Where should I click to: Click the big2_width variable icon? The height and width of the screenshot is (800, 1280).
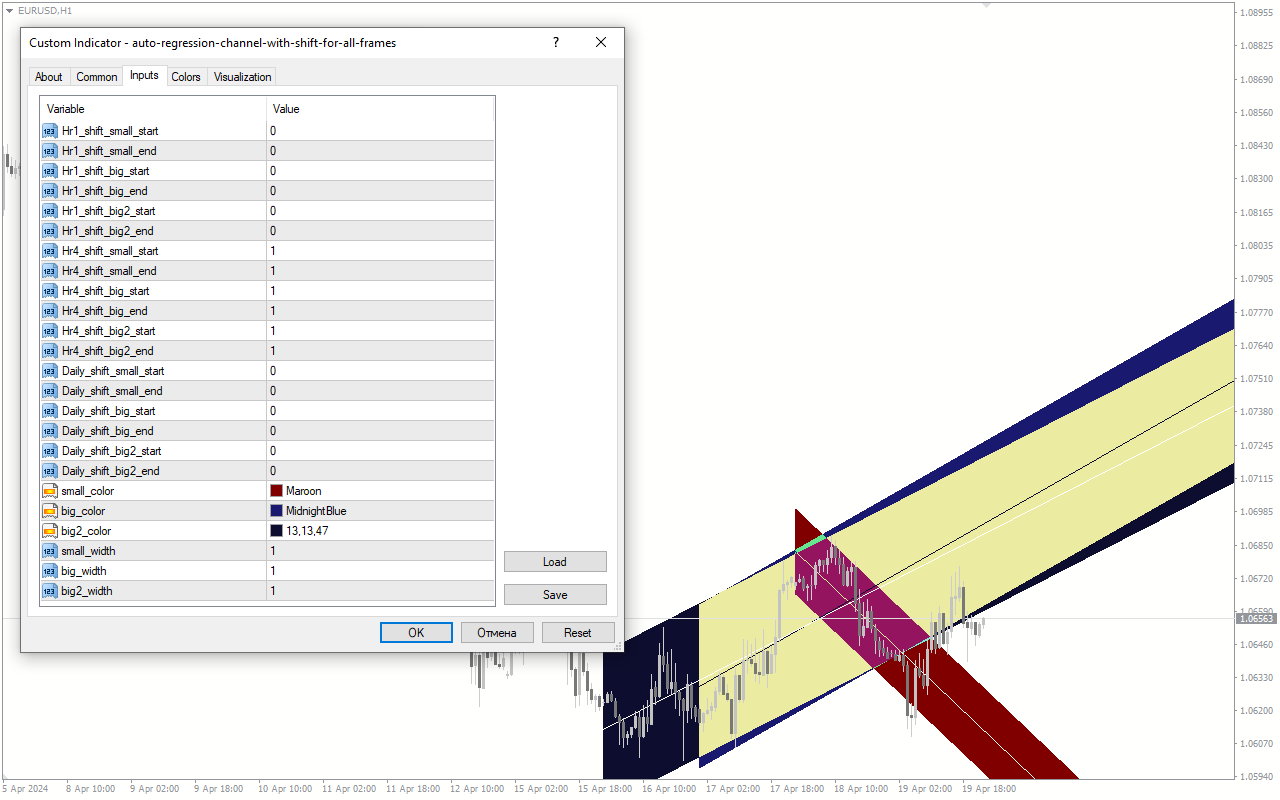click(50, 591)
